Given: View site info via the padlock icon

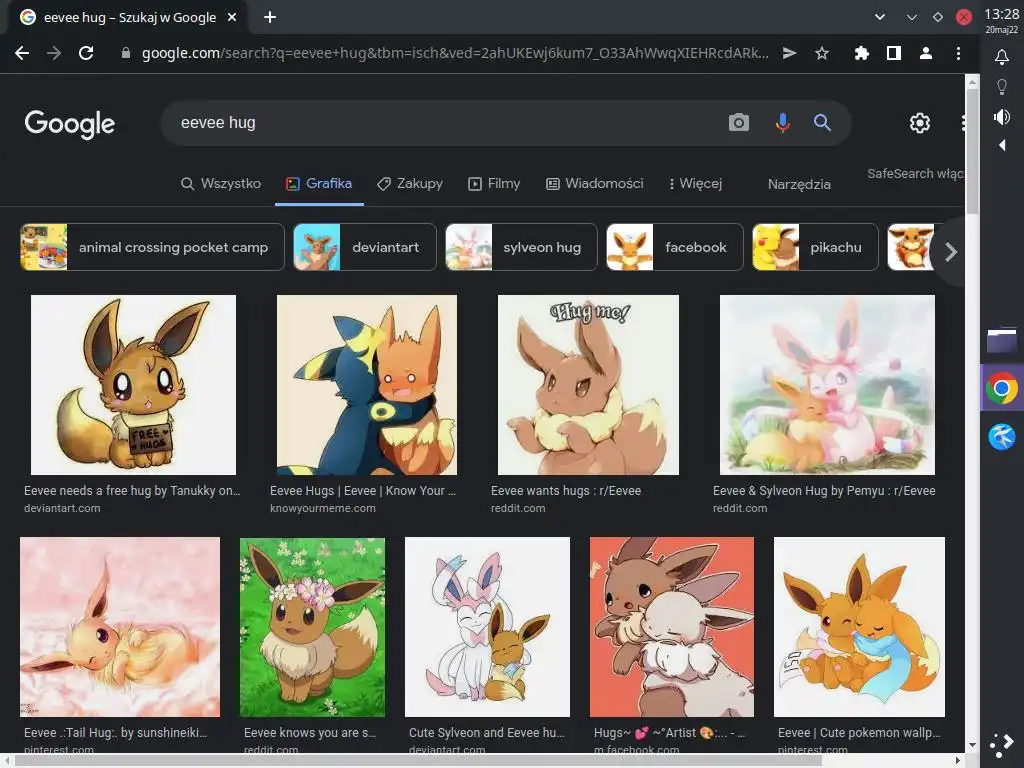Looking at the screenshot, I should [125, 53].
